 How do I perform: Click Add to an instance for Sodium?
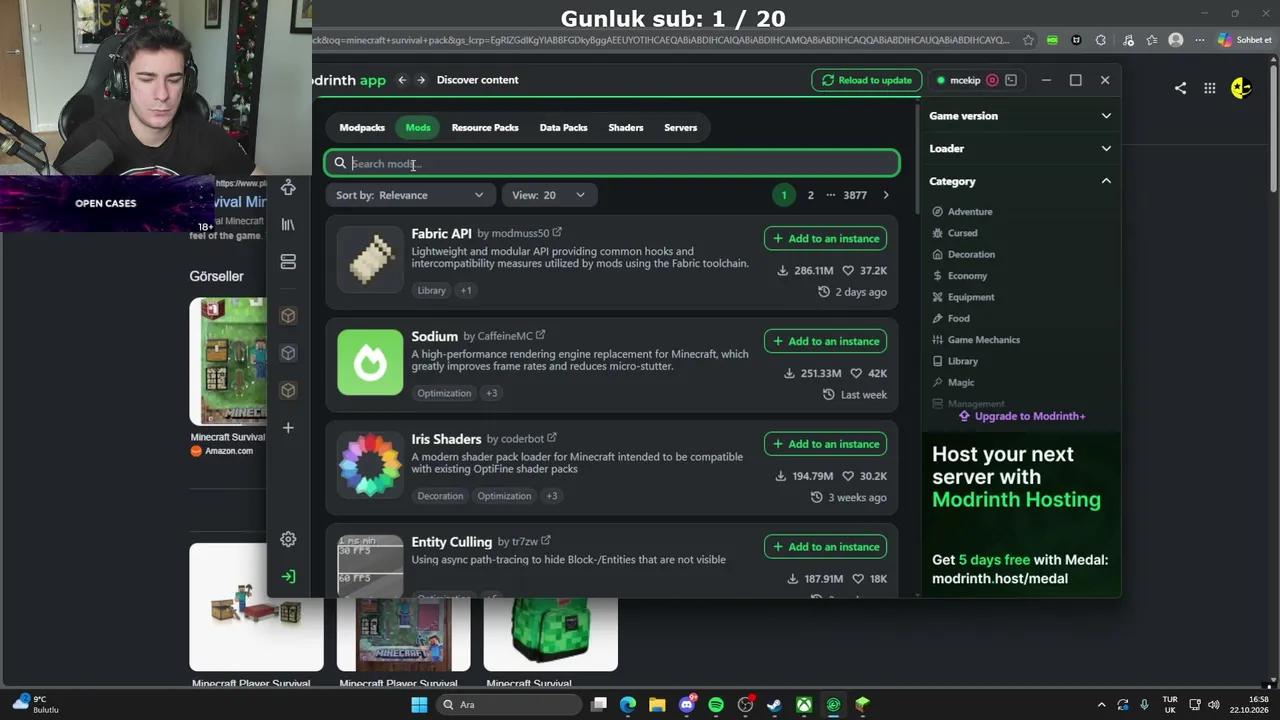click(x=825, y=341)
